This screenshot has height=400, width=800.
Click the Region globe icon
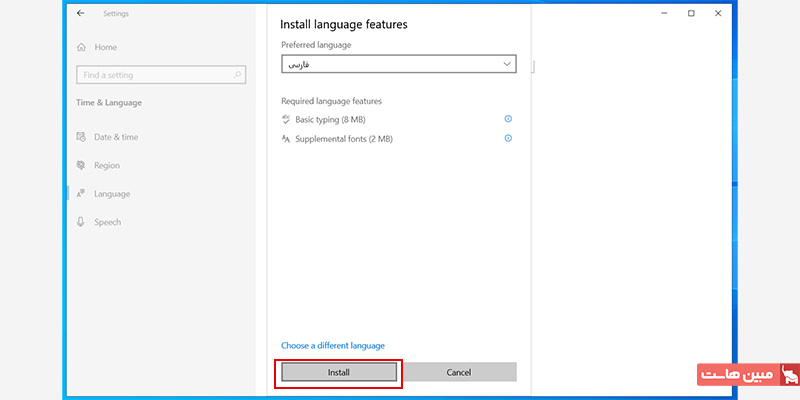pos(81,165)
